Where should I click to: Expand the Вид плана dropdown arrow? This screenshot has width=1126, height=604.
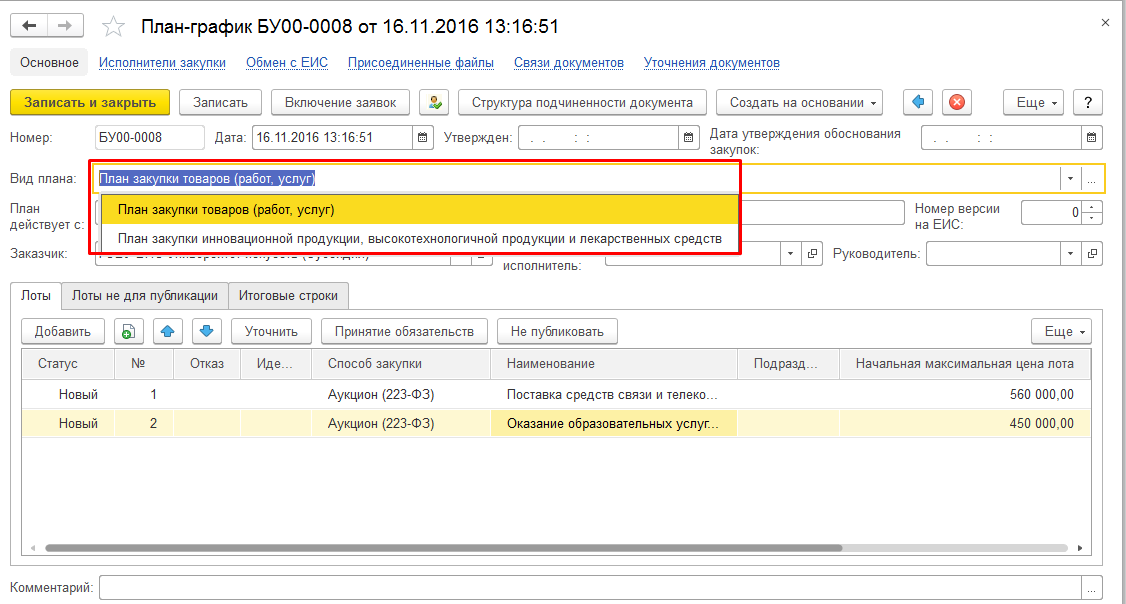click(1070, 179)
